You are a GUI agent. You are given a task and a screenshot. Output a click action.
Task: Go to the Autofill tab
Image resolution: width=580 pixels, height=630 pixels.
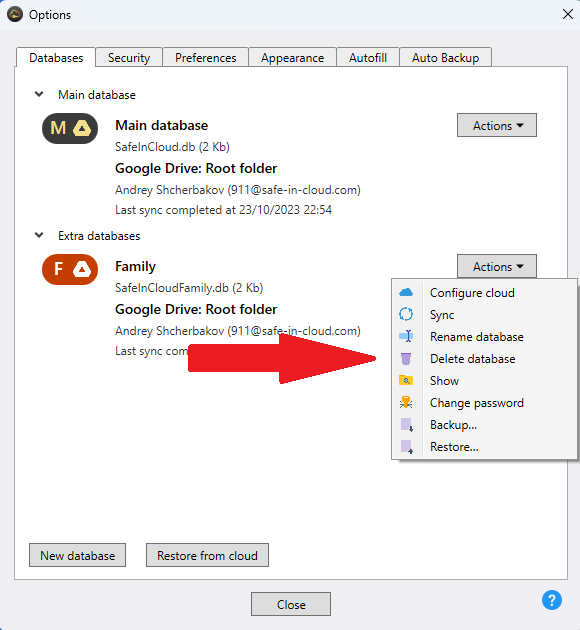coord(368,57)
